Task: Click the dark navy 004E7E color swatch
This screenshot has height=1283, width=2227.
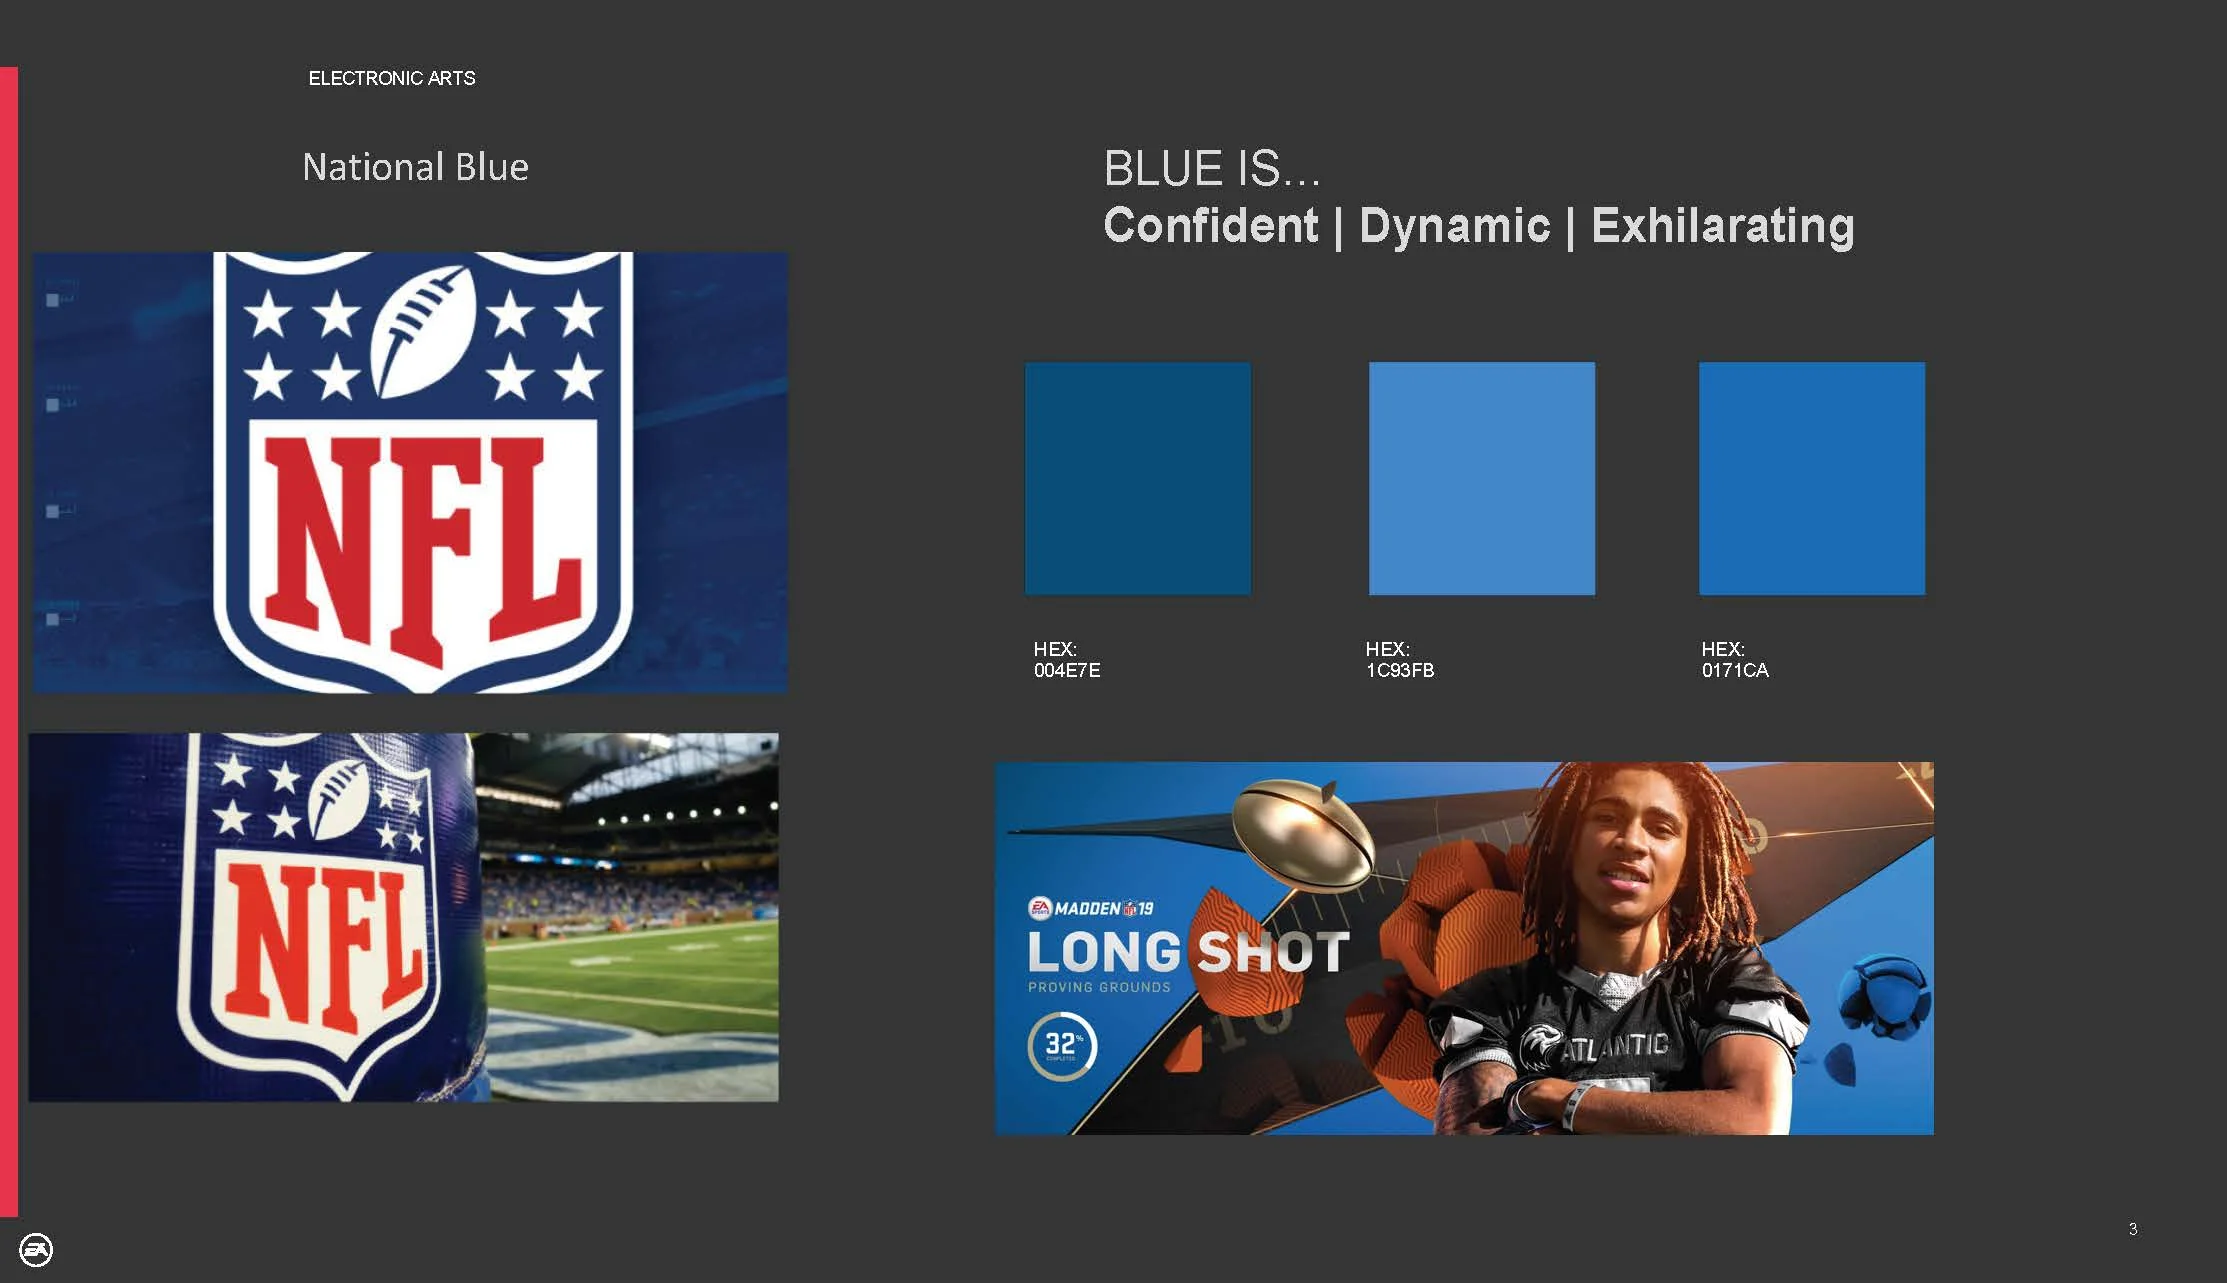Action: [1137, 478]
